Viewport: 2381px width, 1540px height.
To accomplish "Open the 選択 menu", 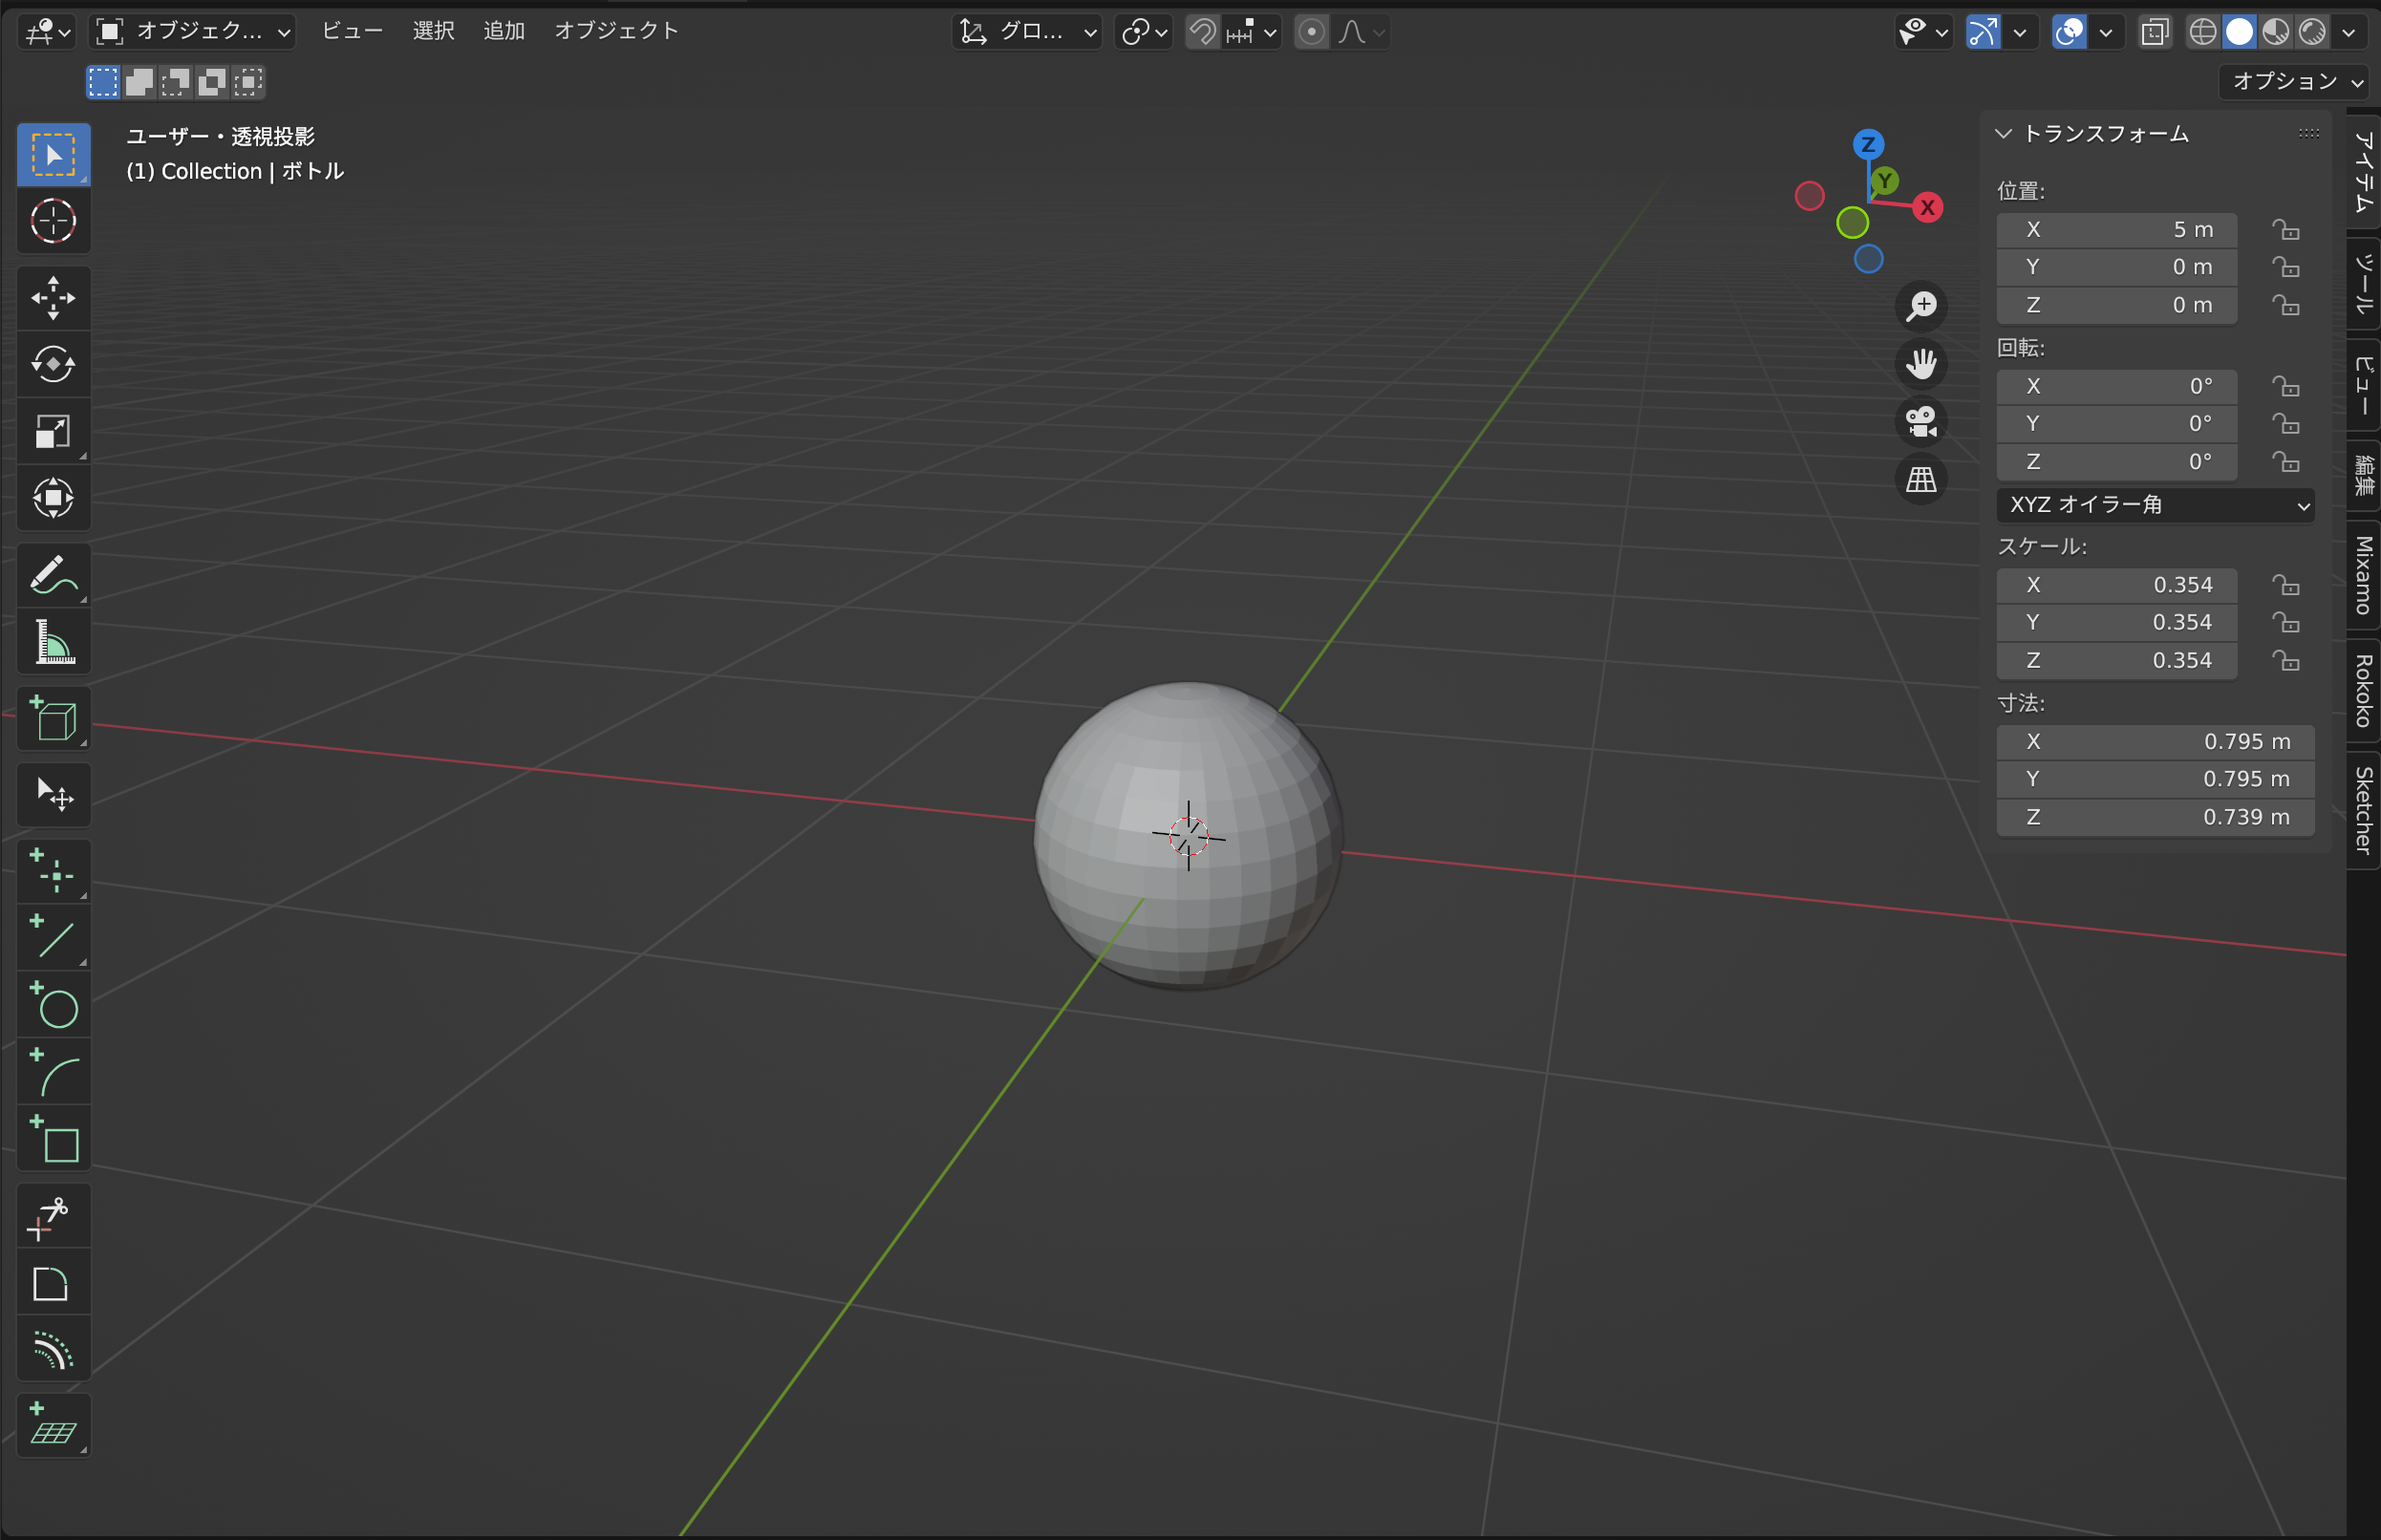I will 434,31.
